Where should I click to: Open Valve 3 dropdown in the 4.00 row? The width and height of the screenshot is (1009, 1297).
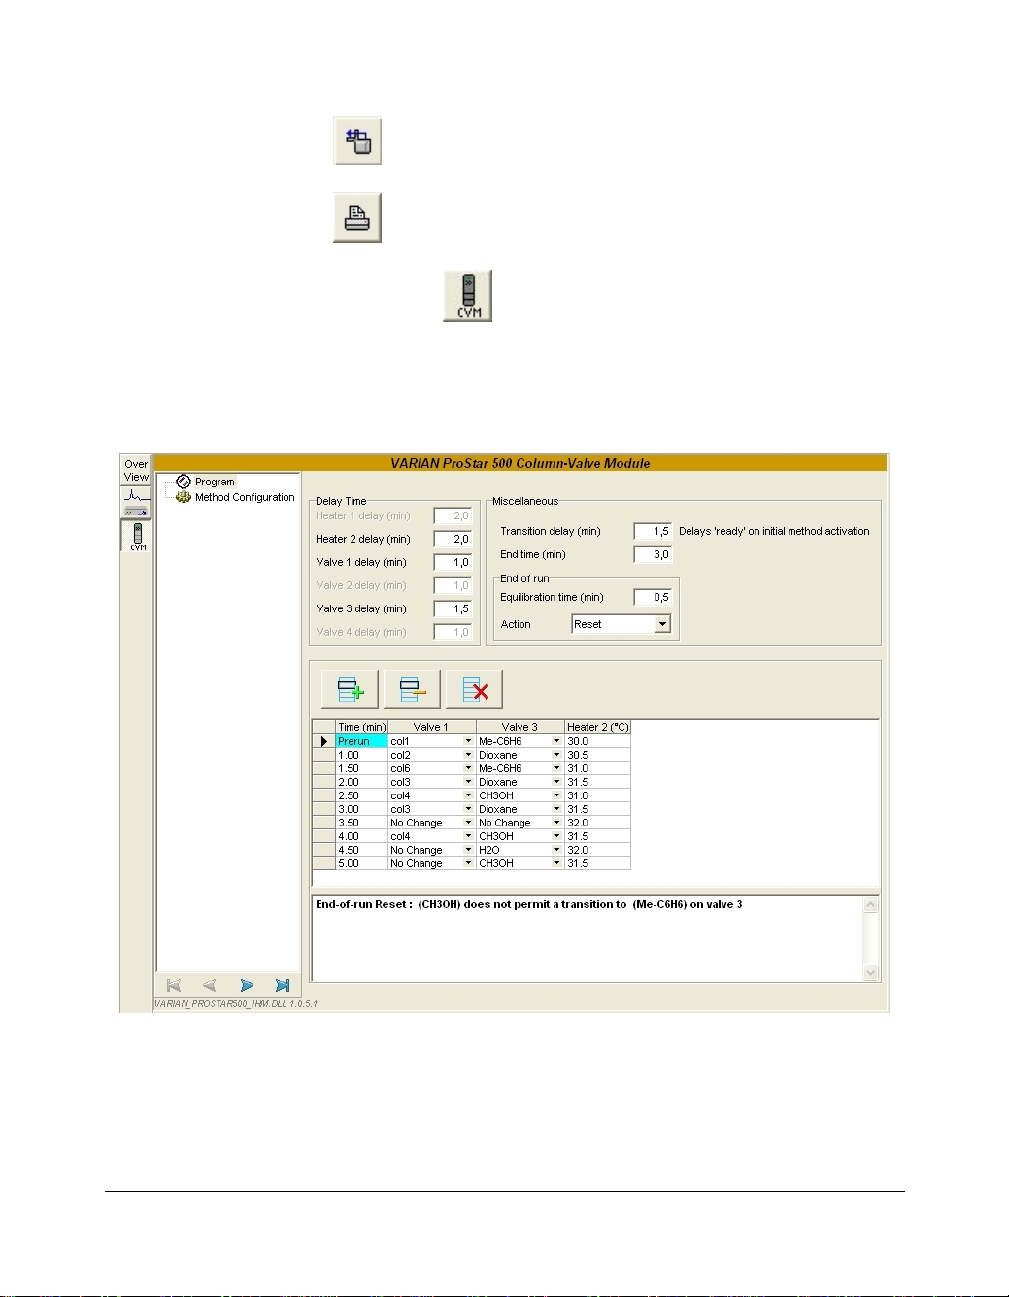[557, 836]
